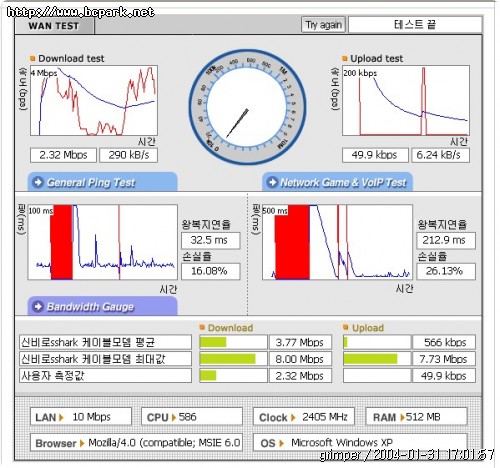Click the 테스트 끝 status field
Image resolution: width=500 pixels, height=468 pixels.
(x=415, y=25)
